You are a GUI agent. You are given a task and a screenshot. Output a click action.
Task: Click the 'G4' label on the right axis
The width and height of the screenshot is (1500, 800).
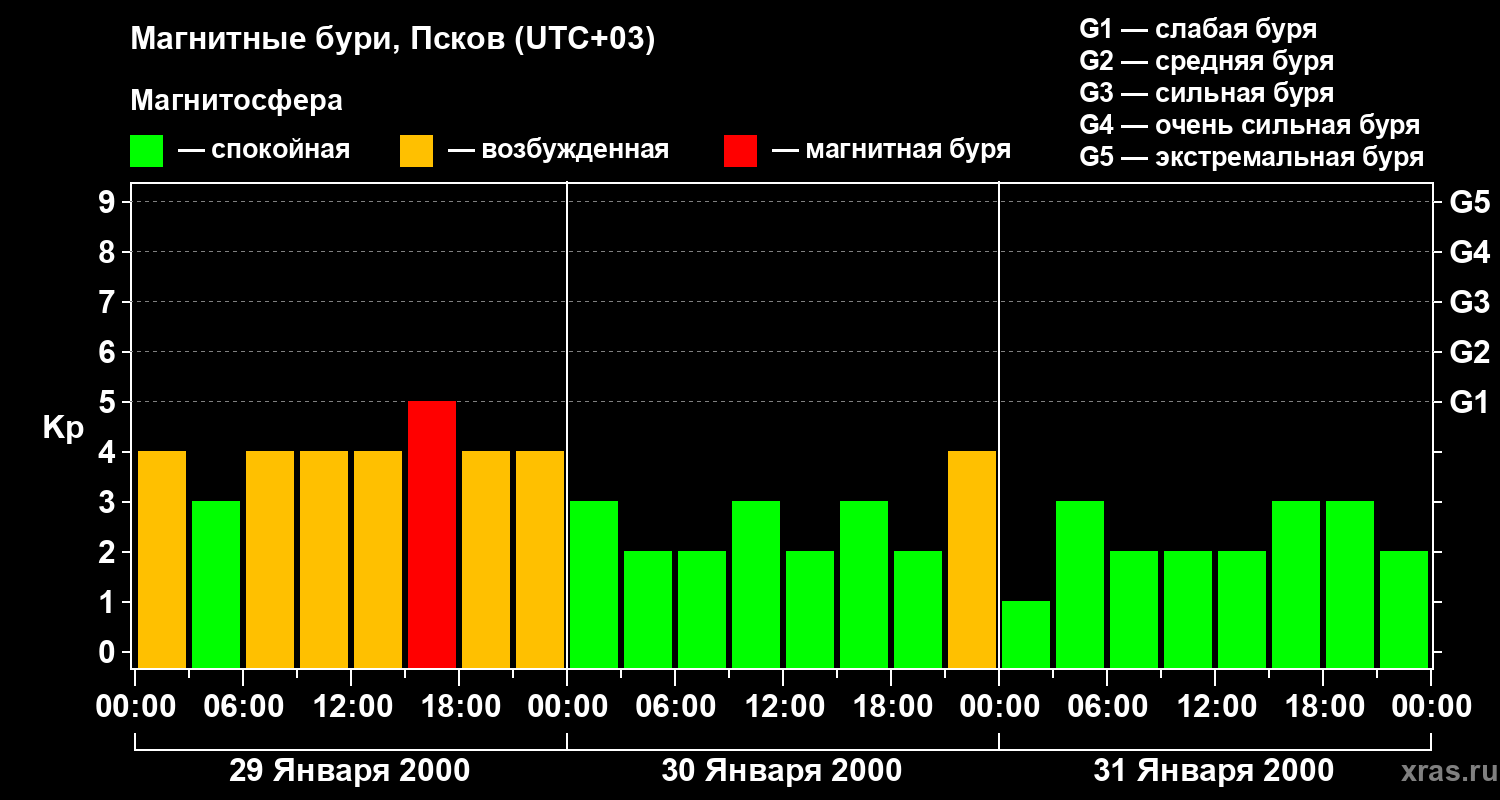[x=1469, y=252]
